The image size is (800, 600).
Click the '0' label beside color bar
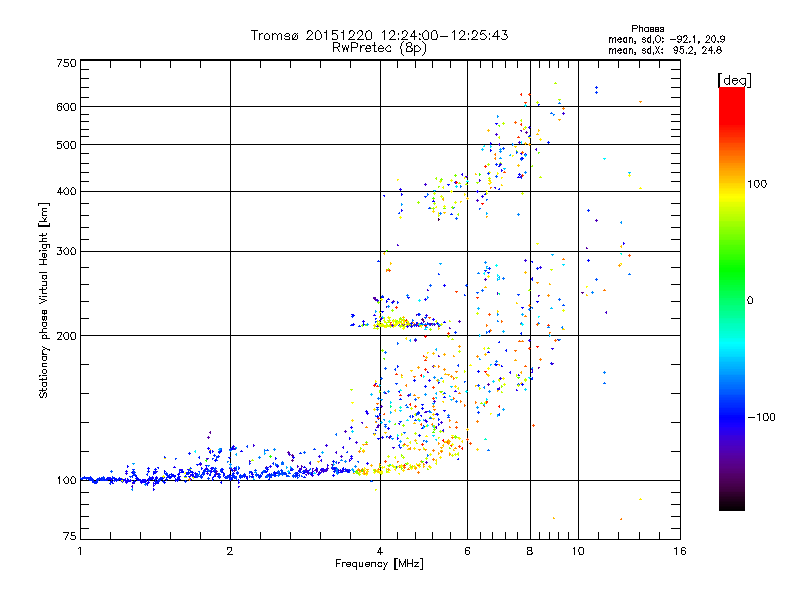tap(749, 300)
